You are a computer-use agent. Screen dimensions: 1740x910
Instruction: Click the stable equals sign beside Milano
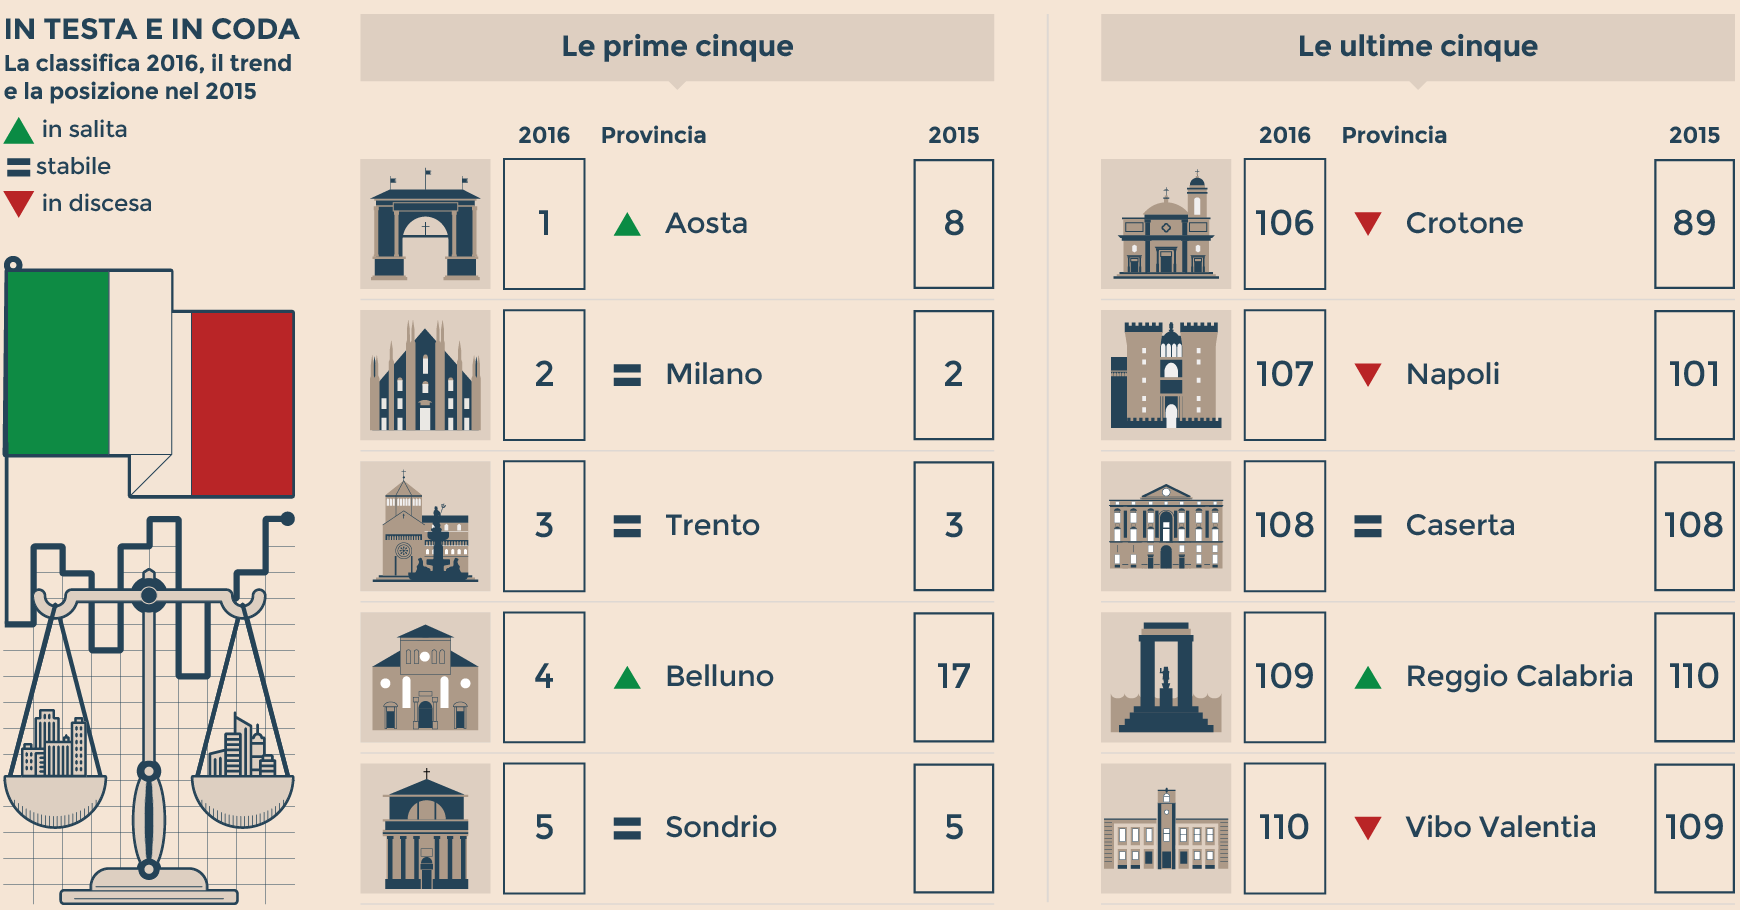pyautogui.click(x=627, y=375)
